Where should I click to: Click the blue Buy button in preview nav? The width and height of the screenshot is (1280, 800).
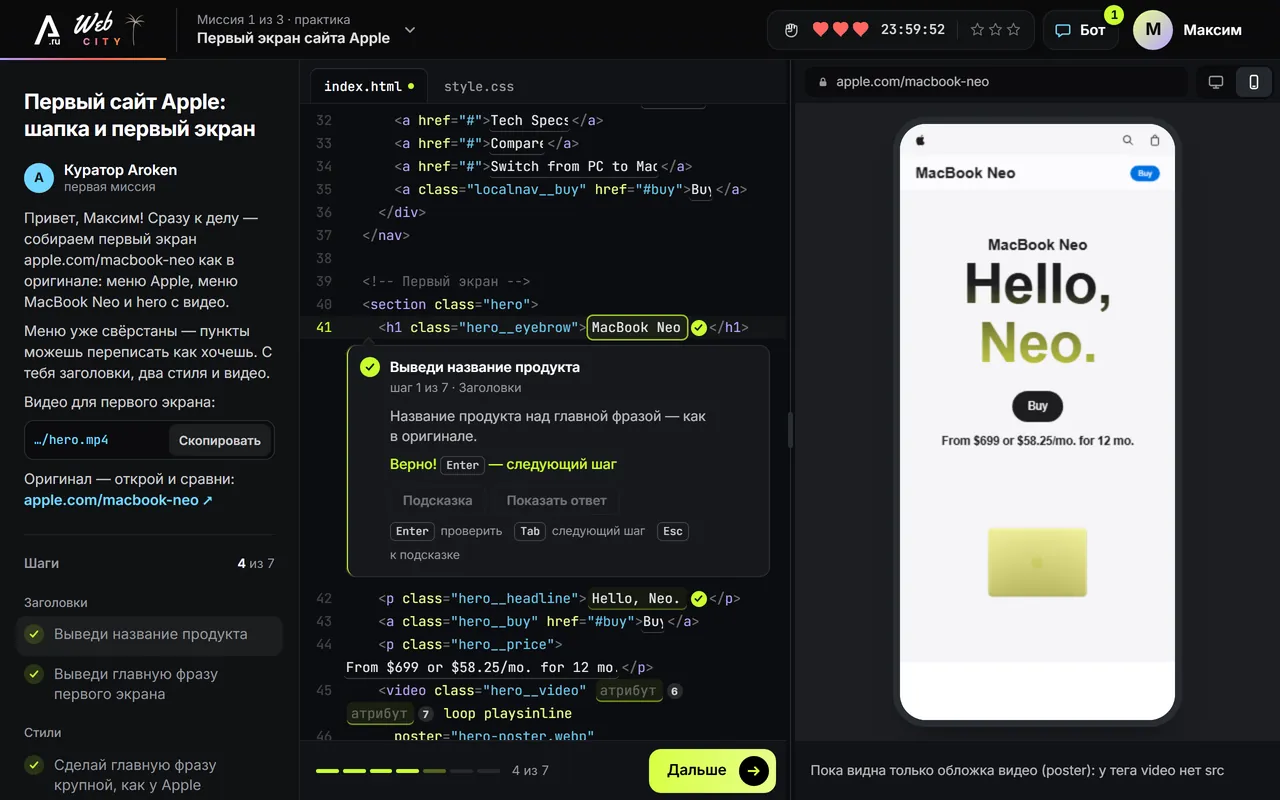pos(1145,173)
